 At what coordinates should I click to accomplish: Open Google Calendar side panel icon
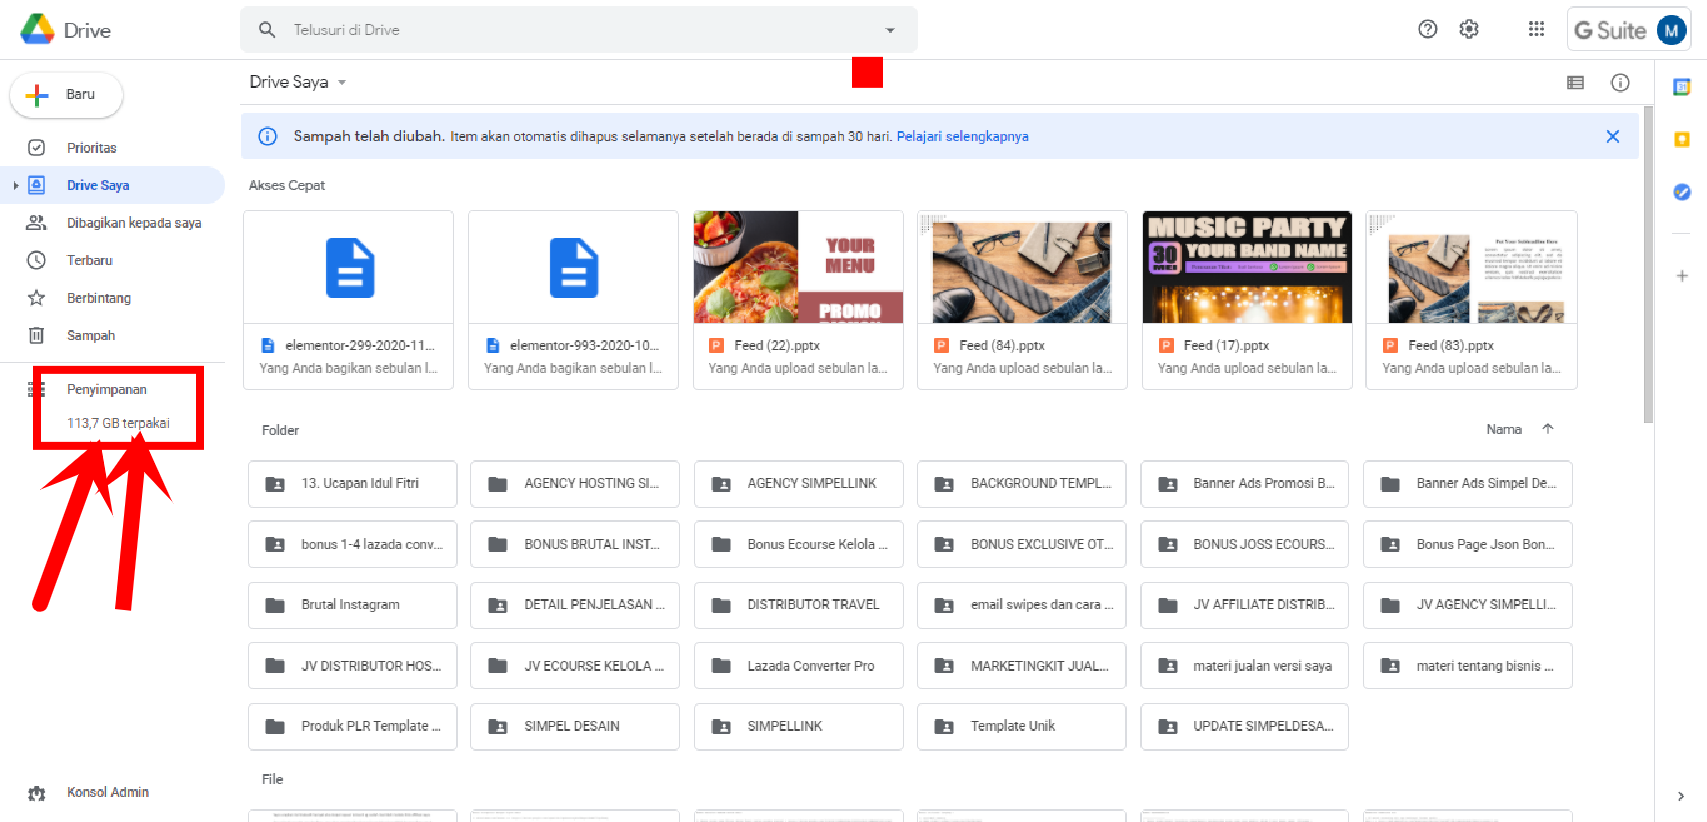coord(1682,87)
